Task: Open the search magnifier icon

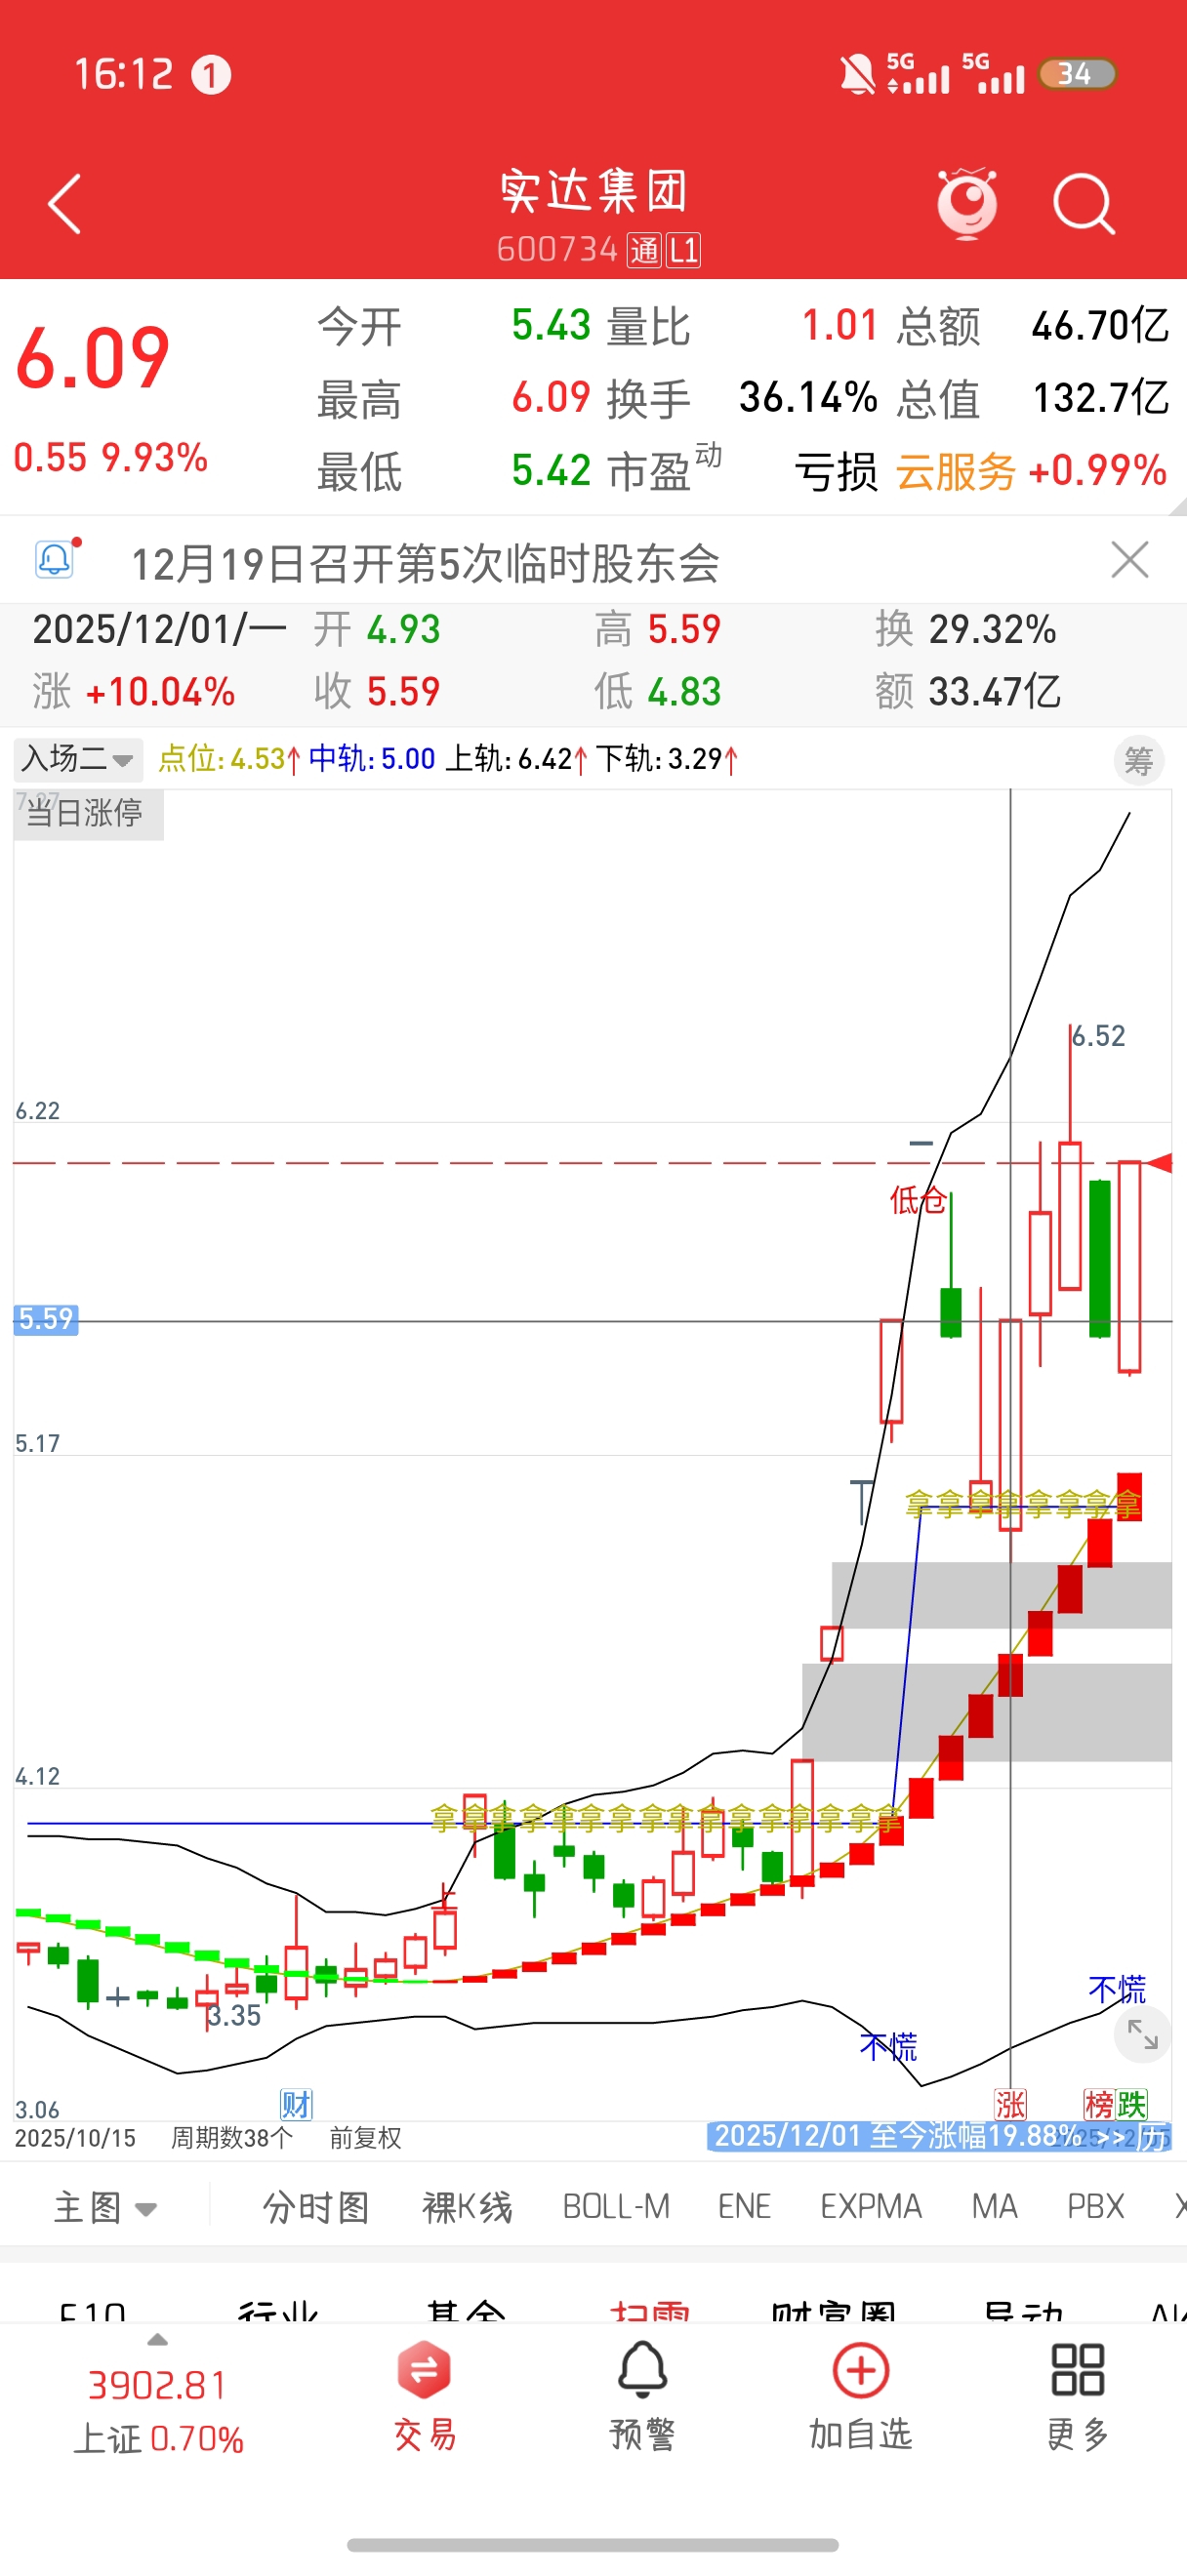Action: pyautogui.click(x=1084, y=204)
